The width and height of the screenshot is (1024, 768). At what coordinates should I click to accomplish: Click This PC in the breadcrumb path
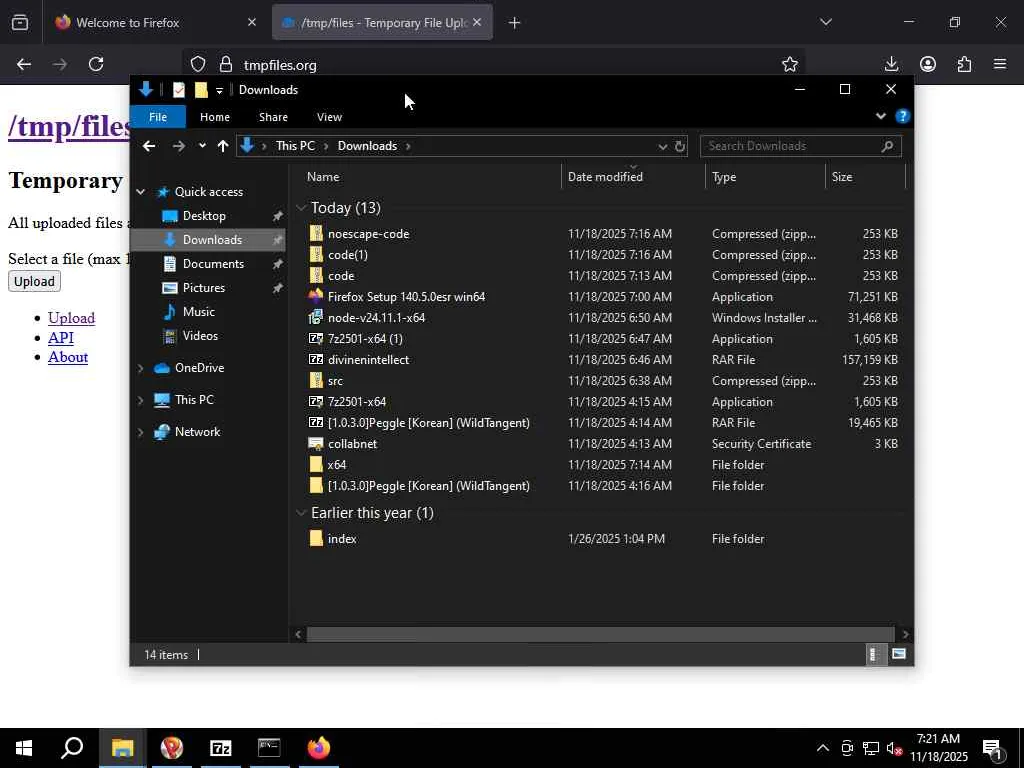tap(295, 146)
